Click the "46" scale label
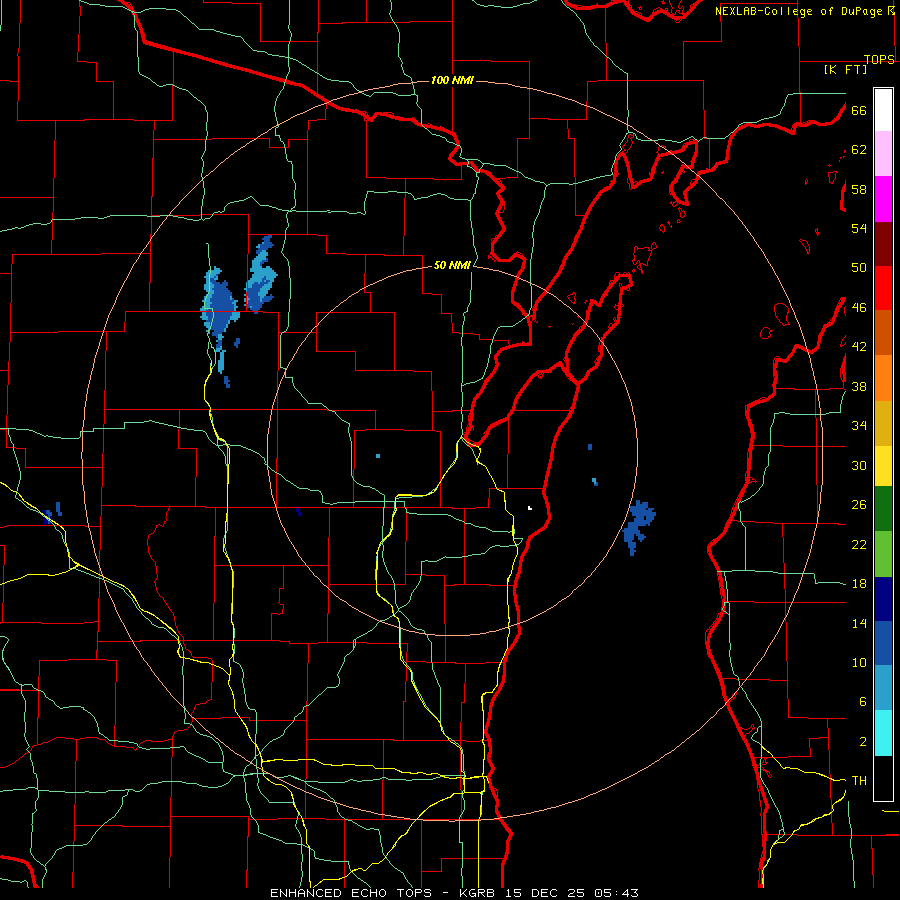The width and height of the screenshot is (900, 900). point(859,308)
